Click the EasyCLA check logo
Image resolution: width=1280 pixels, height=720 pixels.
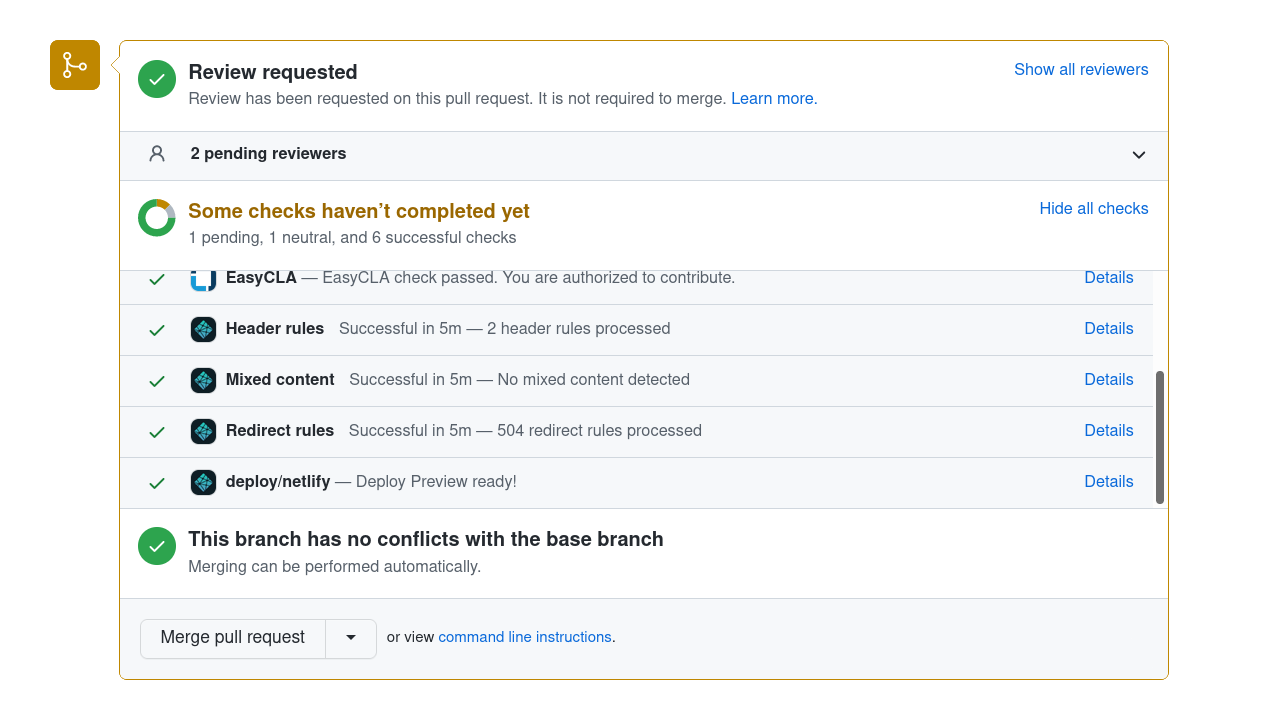point(203,277)
